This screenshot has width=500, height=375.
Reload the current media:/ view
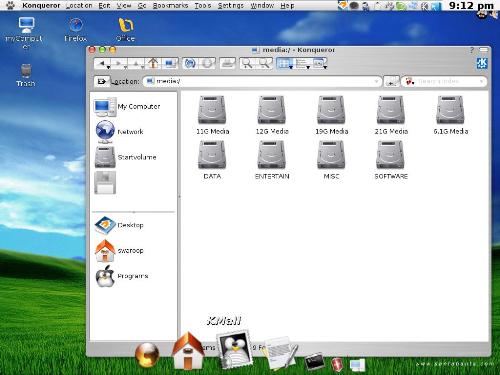coord(190,63)
